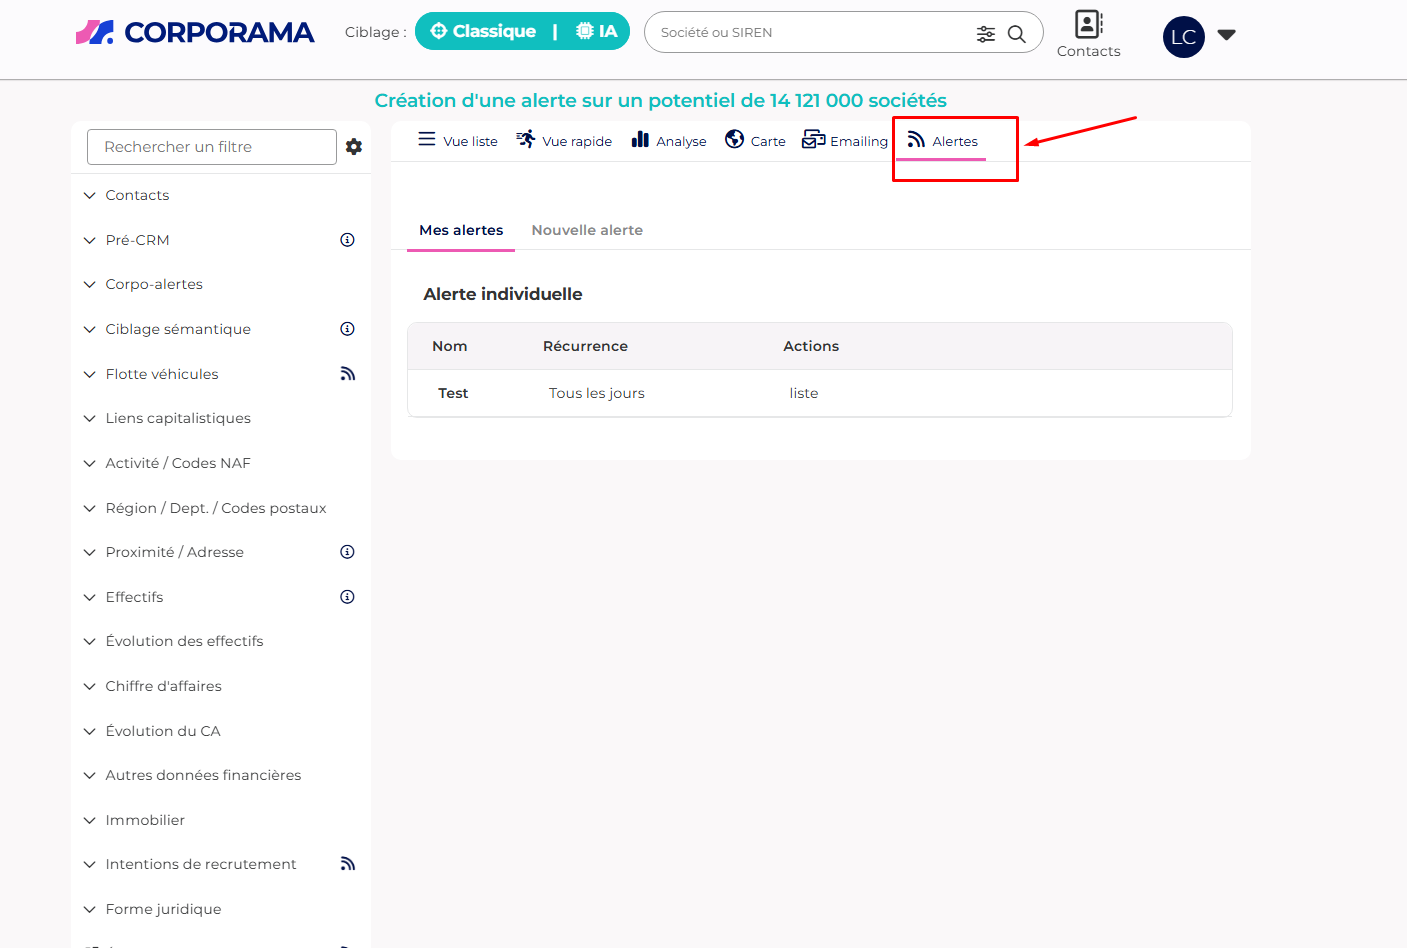
Task: Expand the Activité / Codes NAF filter
Action: (178, 463)
